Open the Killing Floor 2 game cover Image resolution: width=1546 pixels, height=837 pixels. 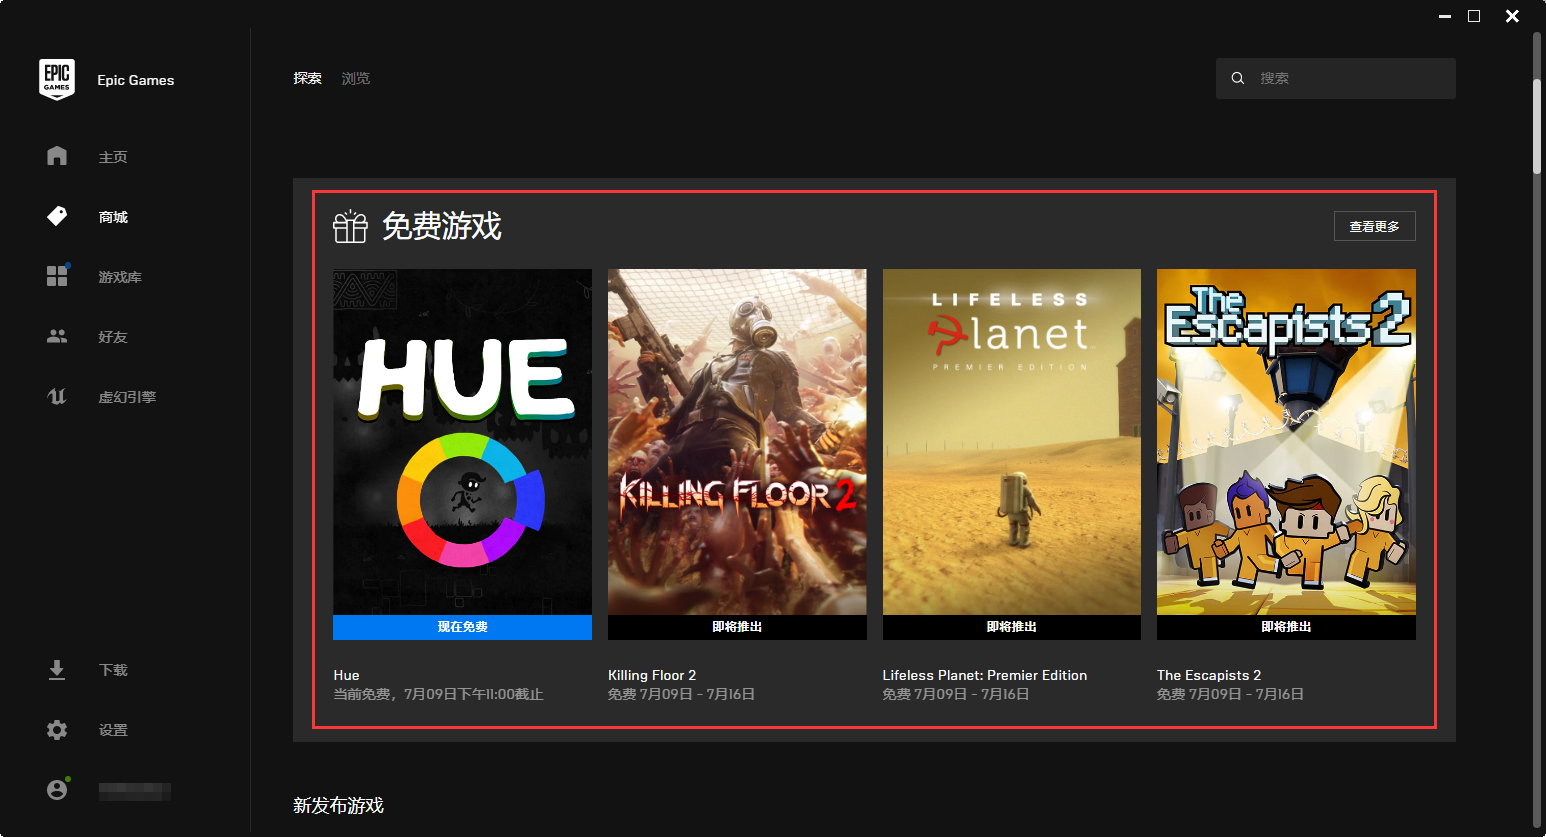[737, 442]
